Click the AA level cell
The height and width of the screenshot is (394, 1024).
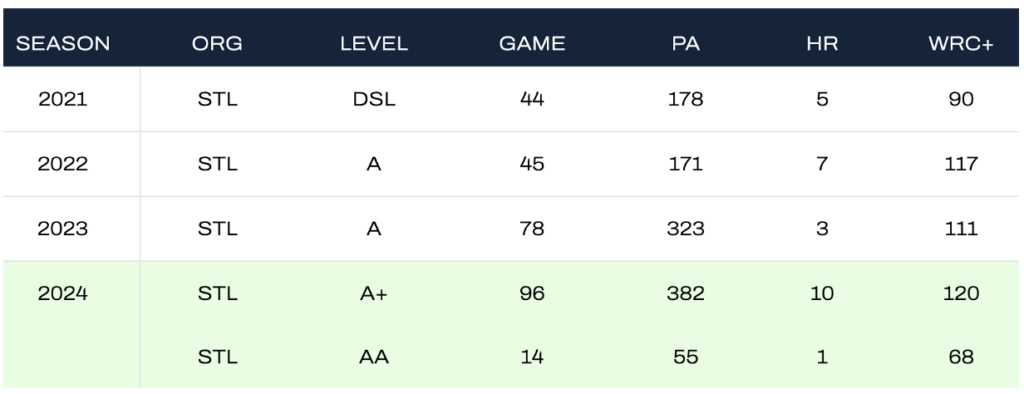pyautogui.click(x=374, y=357)
